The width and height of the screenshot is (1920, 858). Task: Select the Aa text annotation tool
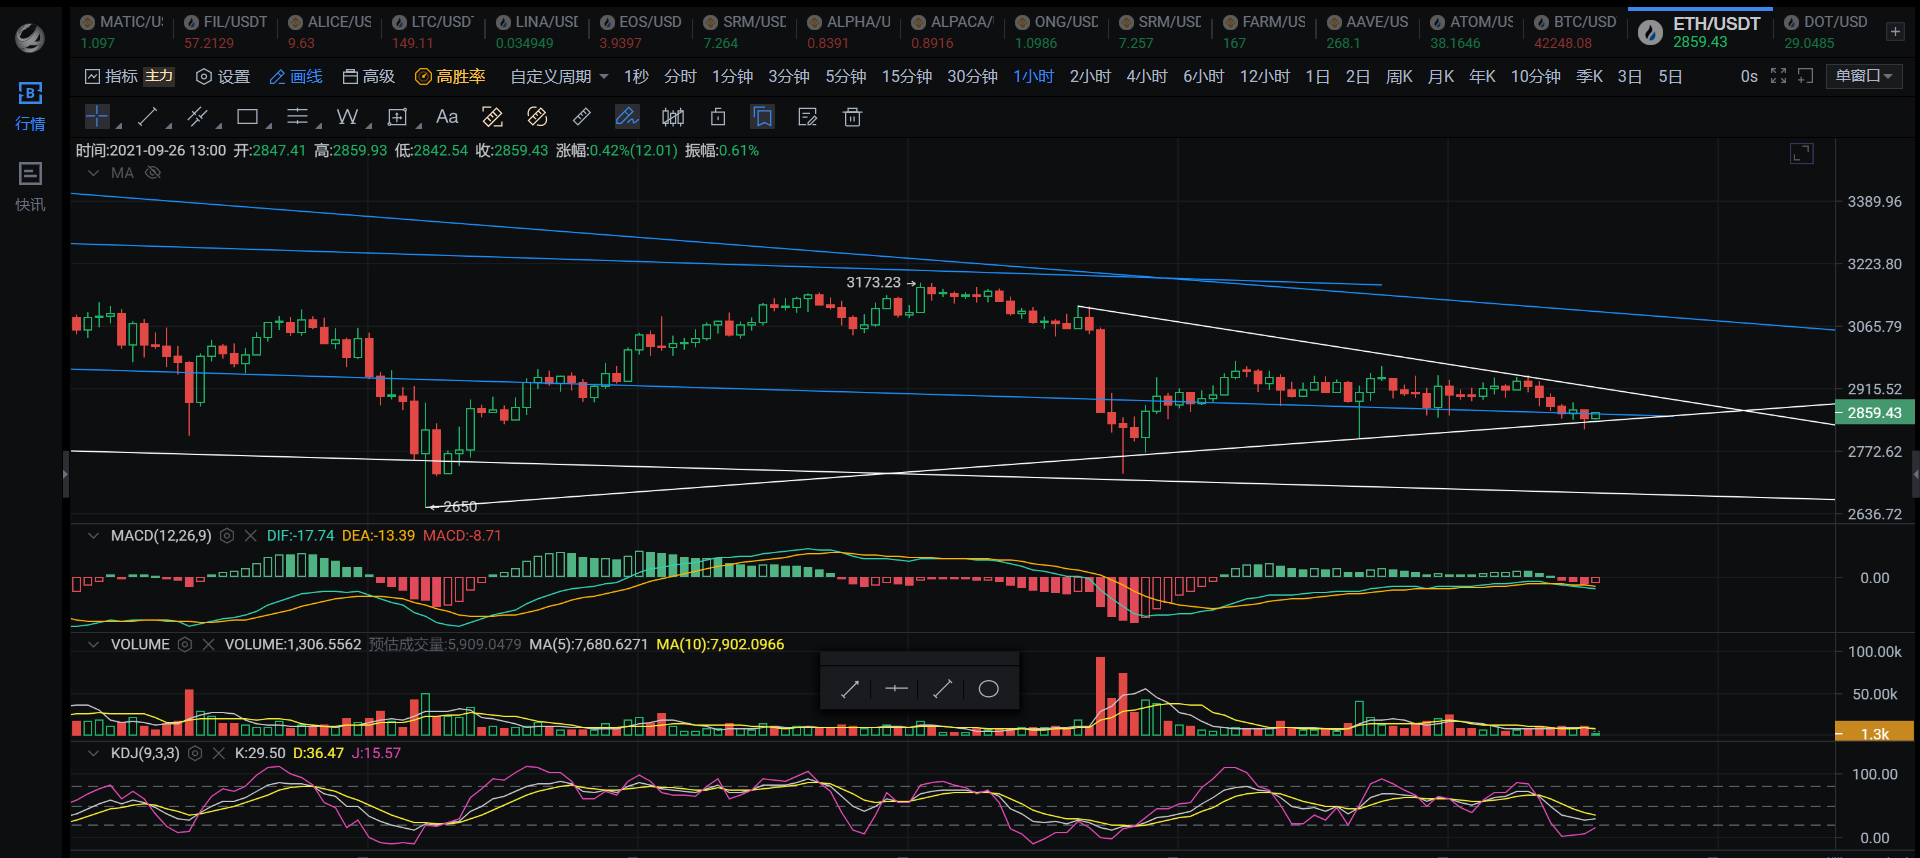point(447,117)
